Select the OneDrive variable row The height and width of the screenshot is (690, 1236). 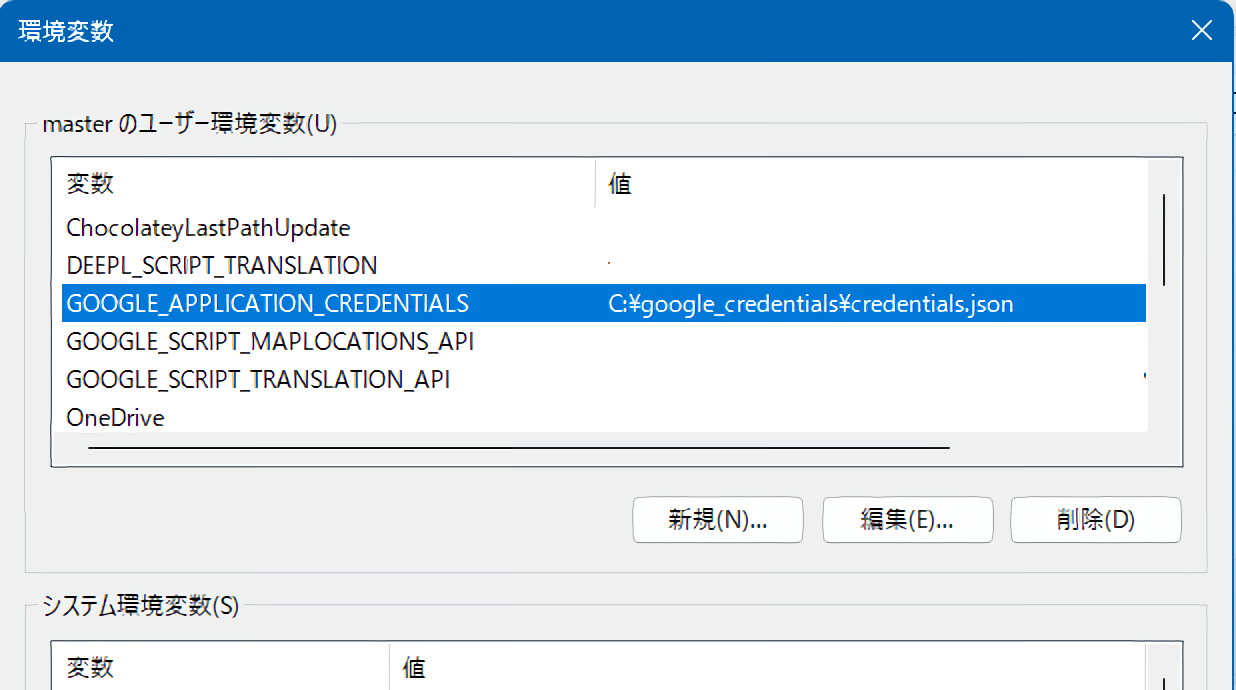[x=115, y=418]
